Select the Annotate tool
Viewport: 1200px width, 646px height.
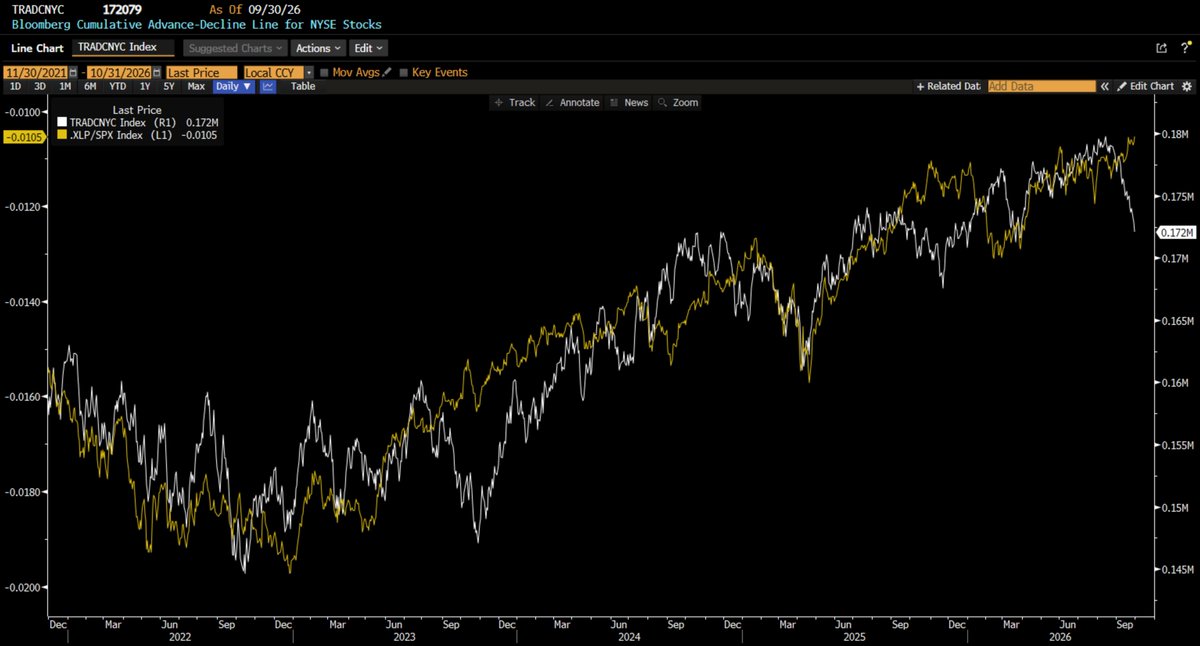573,102
